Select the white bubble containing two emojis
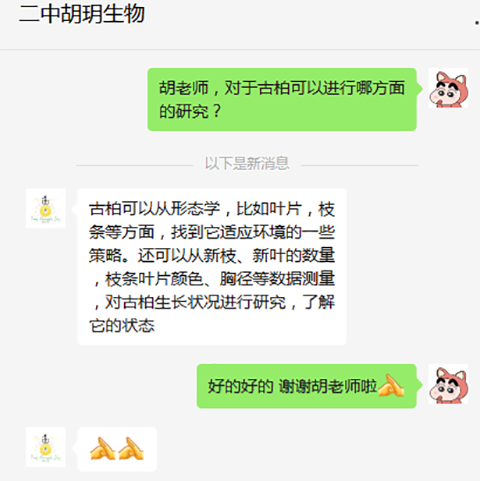This screenshot has height=481, width=480. pyautogui.click(x=117, y=449)
